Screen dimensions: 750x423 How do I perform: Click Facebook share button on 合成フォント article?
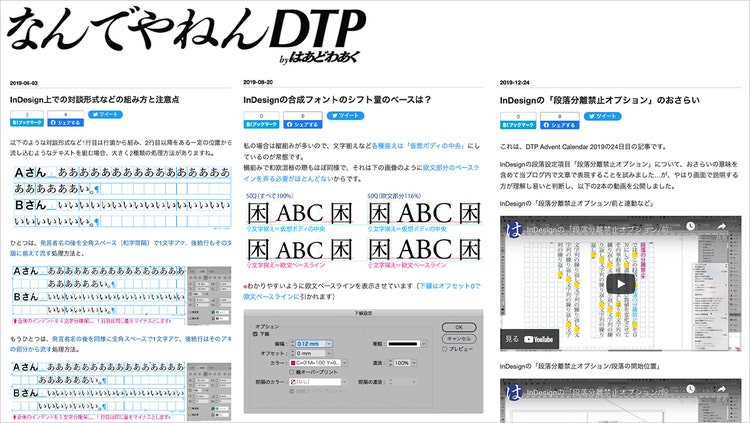[x=303, y=120]
